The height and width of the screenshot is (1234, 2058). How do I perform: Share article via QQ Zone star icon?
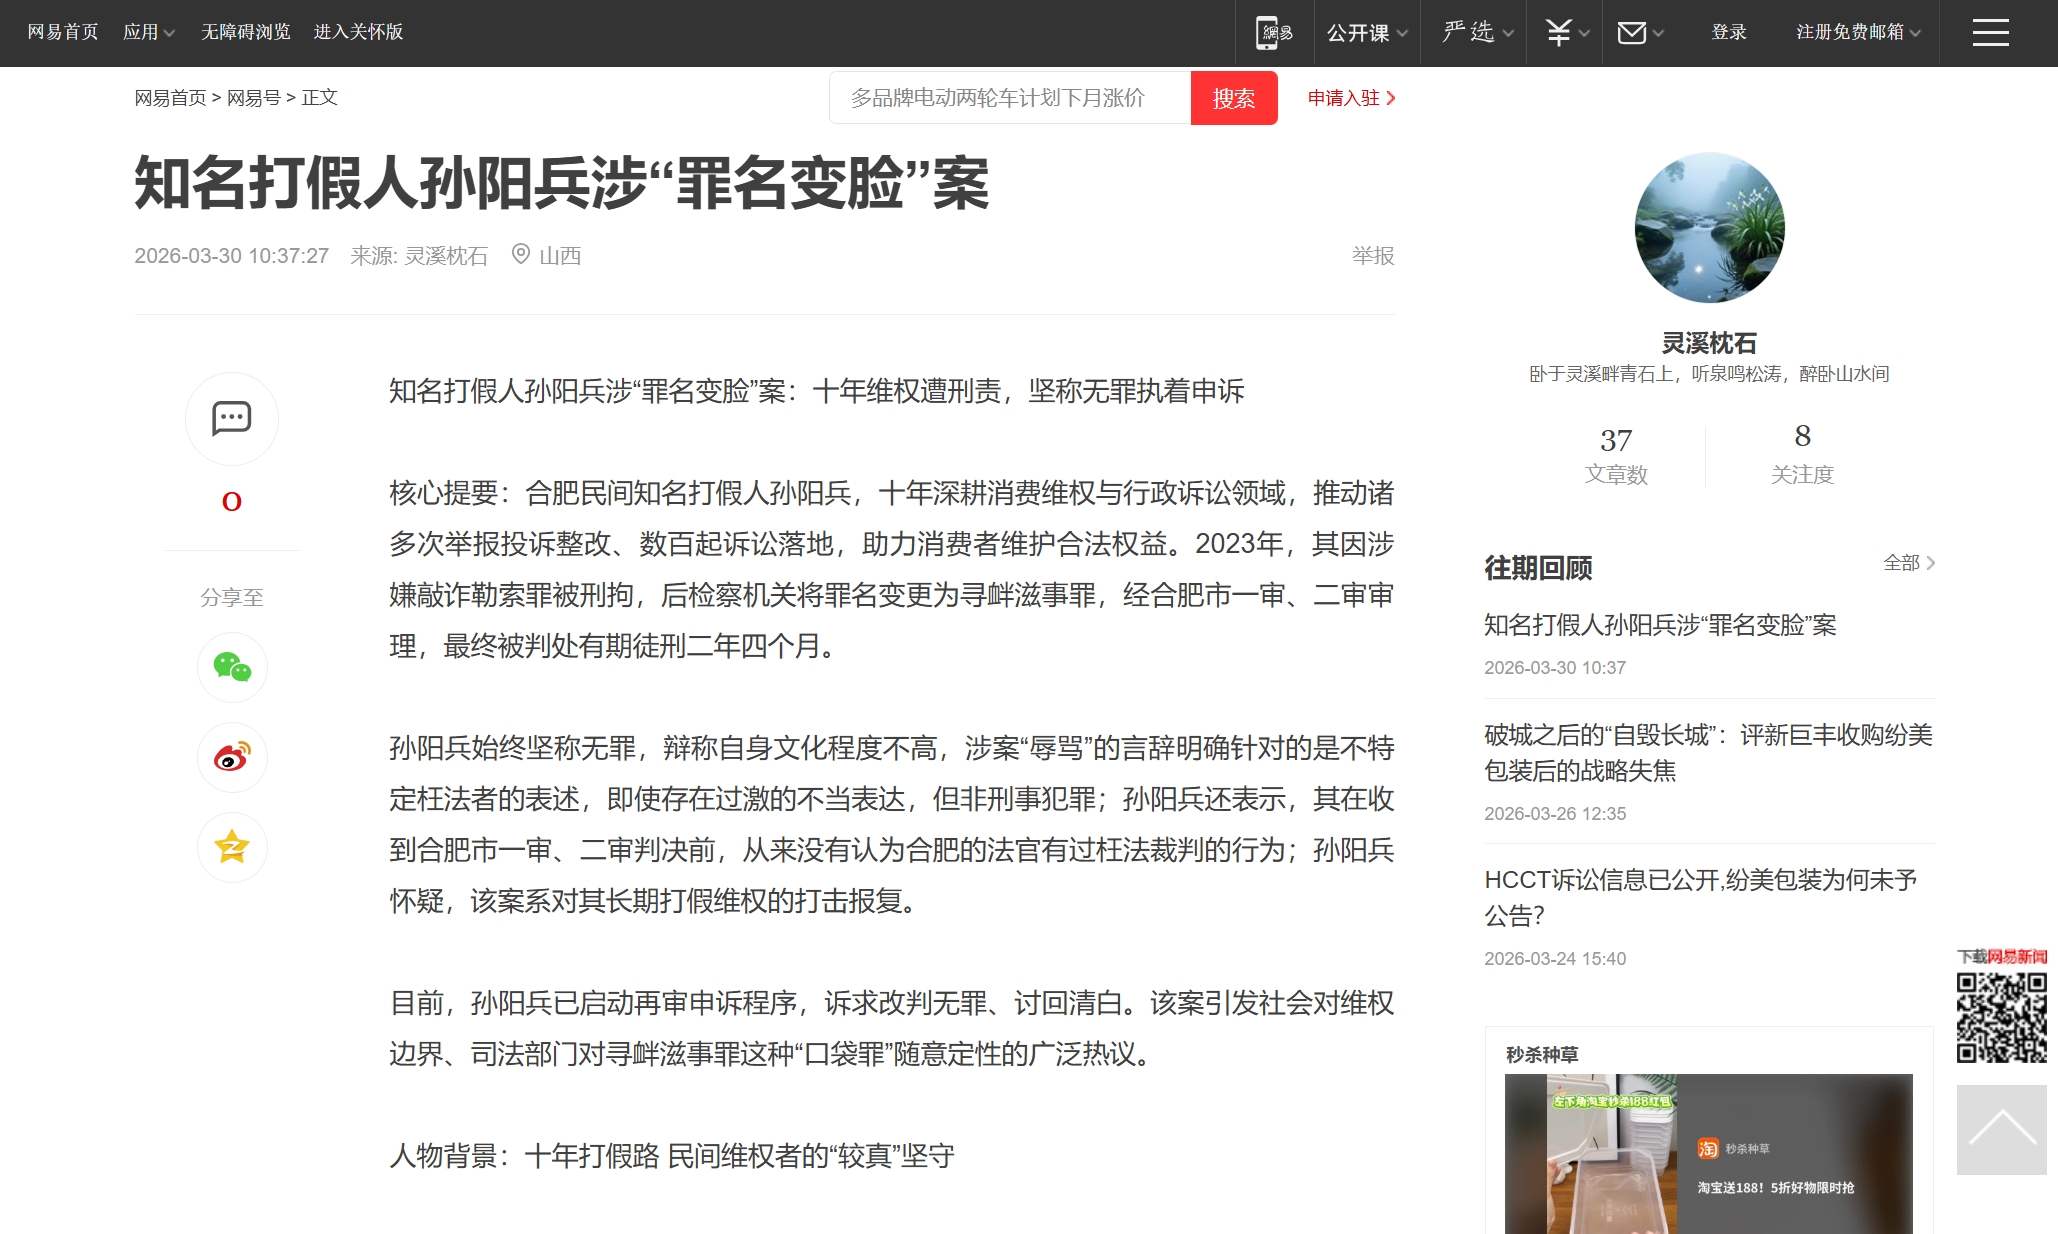(232, 847)
